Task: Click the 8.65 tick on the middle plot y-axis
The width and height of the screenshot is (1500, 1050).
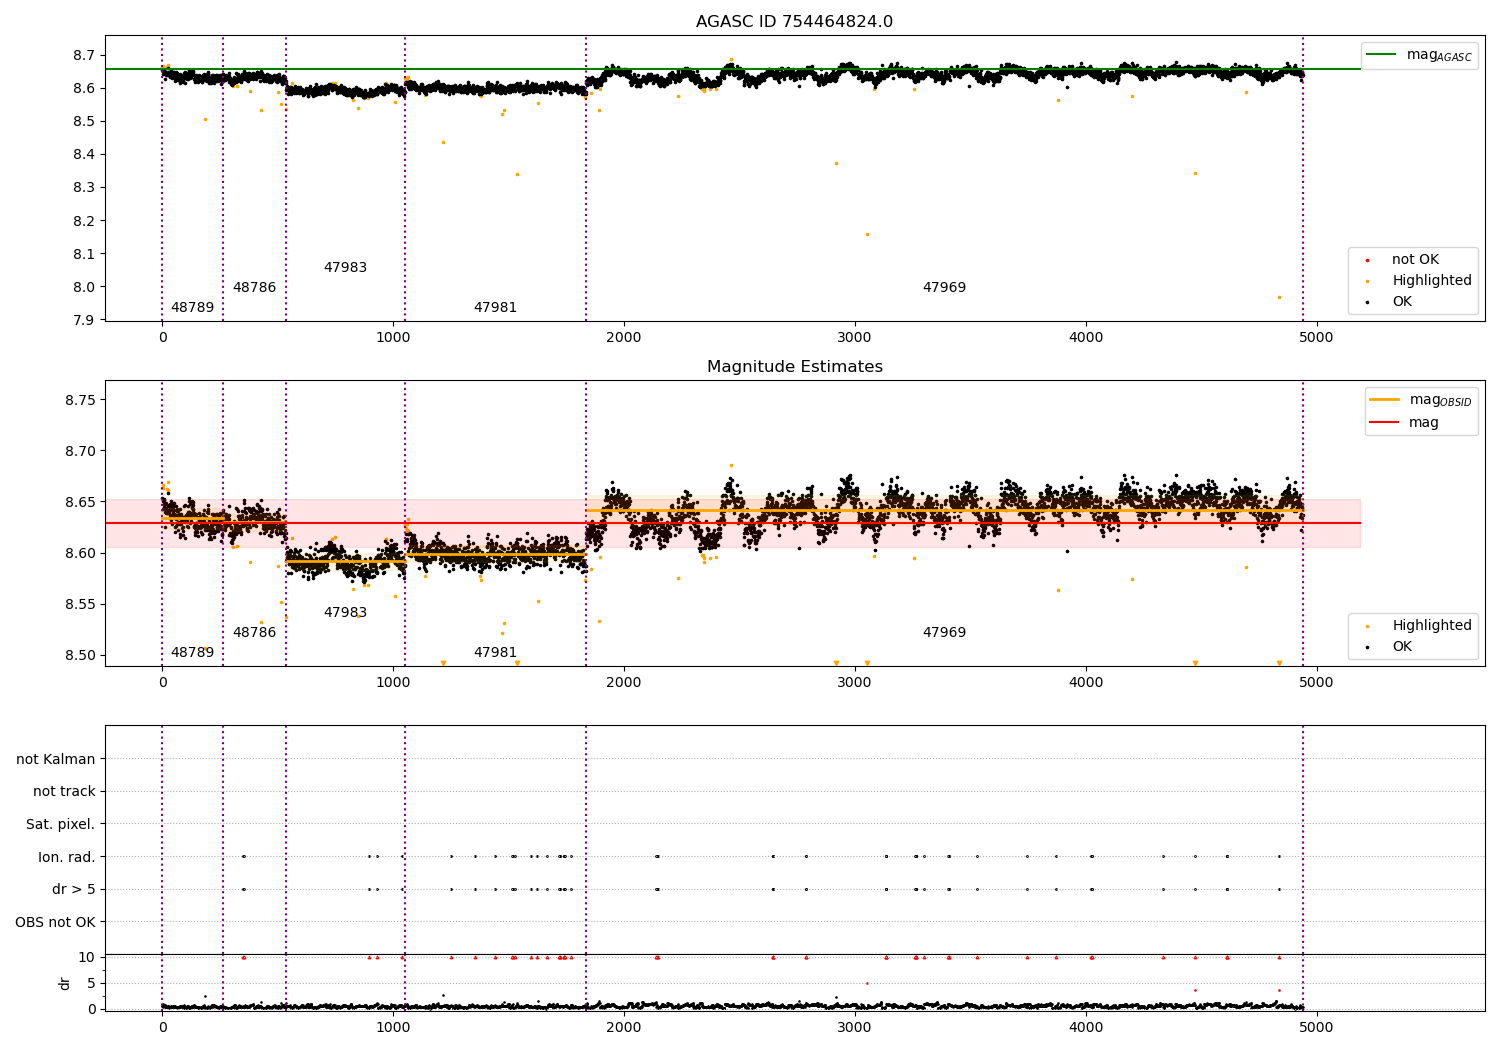Action: tap(80, 502)
